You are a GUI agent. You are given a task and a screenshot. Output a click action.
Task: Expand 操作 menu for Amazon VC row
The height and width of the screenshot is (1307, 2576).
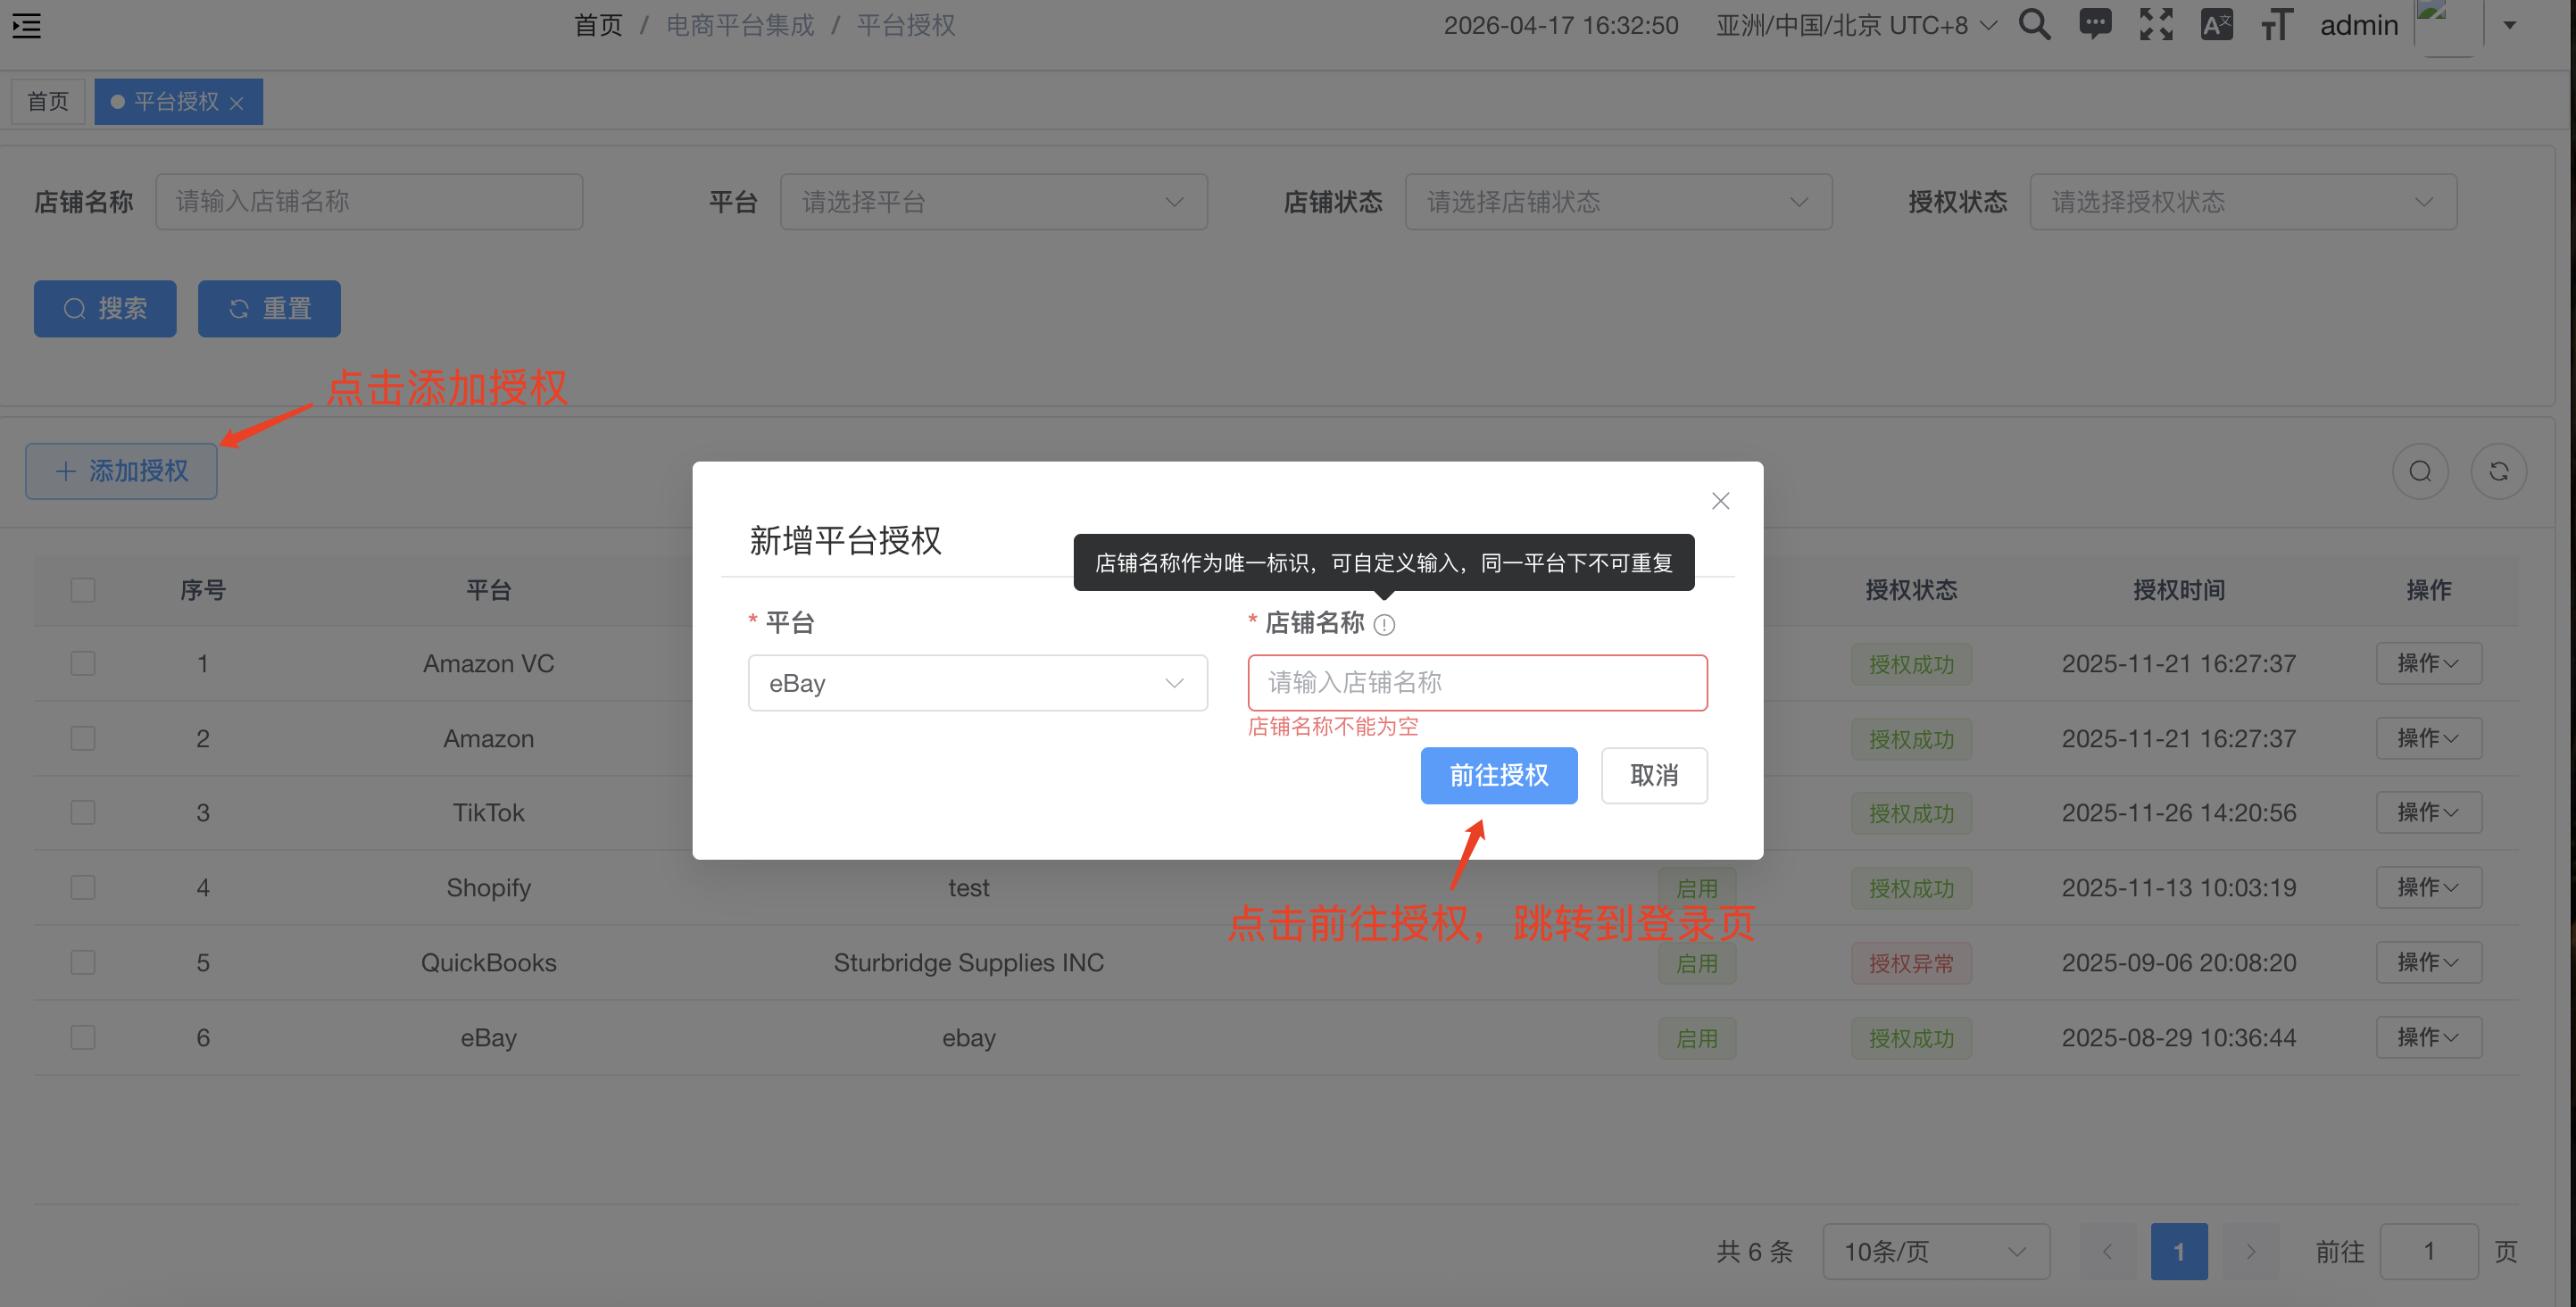2428,664
